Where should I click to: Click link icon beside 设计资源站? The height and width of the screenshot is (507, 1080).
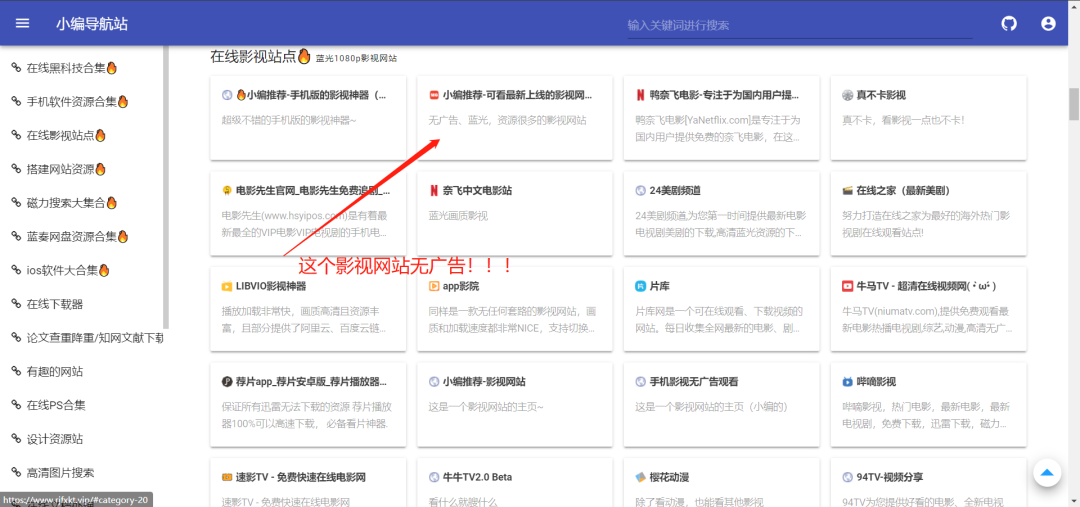click(17, 439)
